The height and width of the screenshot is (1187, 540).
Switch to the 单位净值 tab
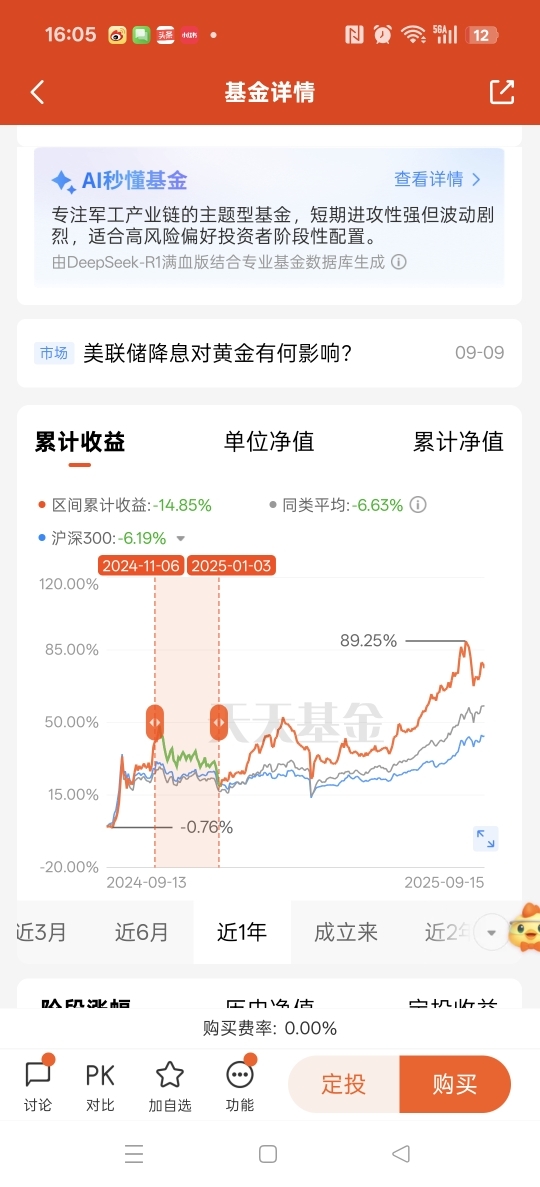tap(269, 441)
